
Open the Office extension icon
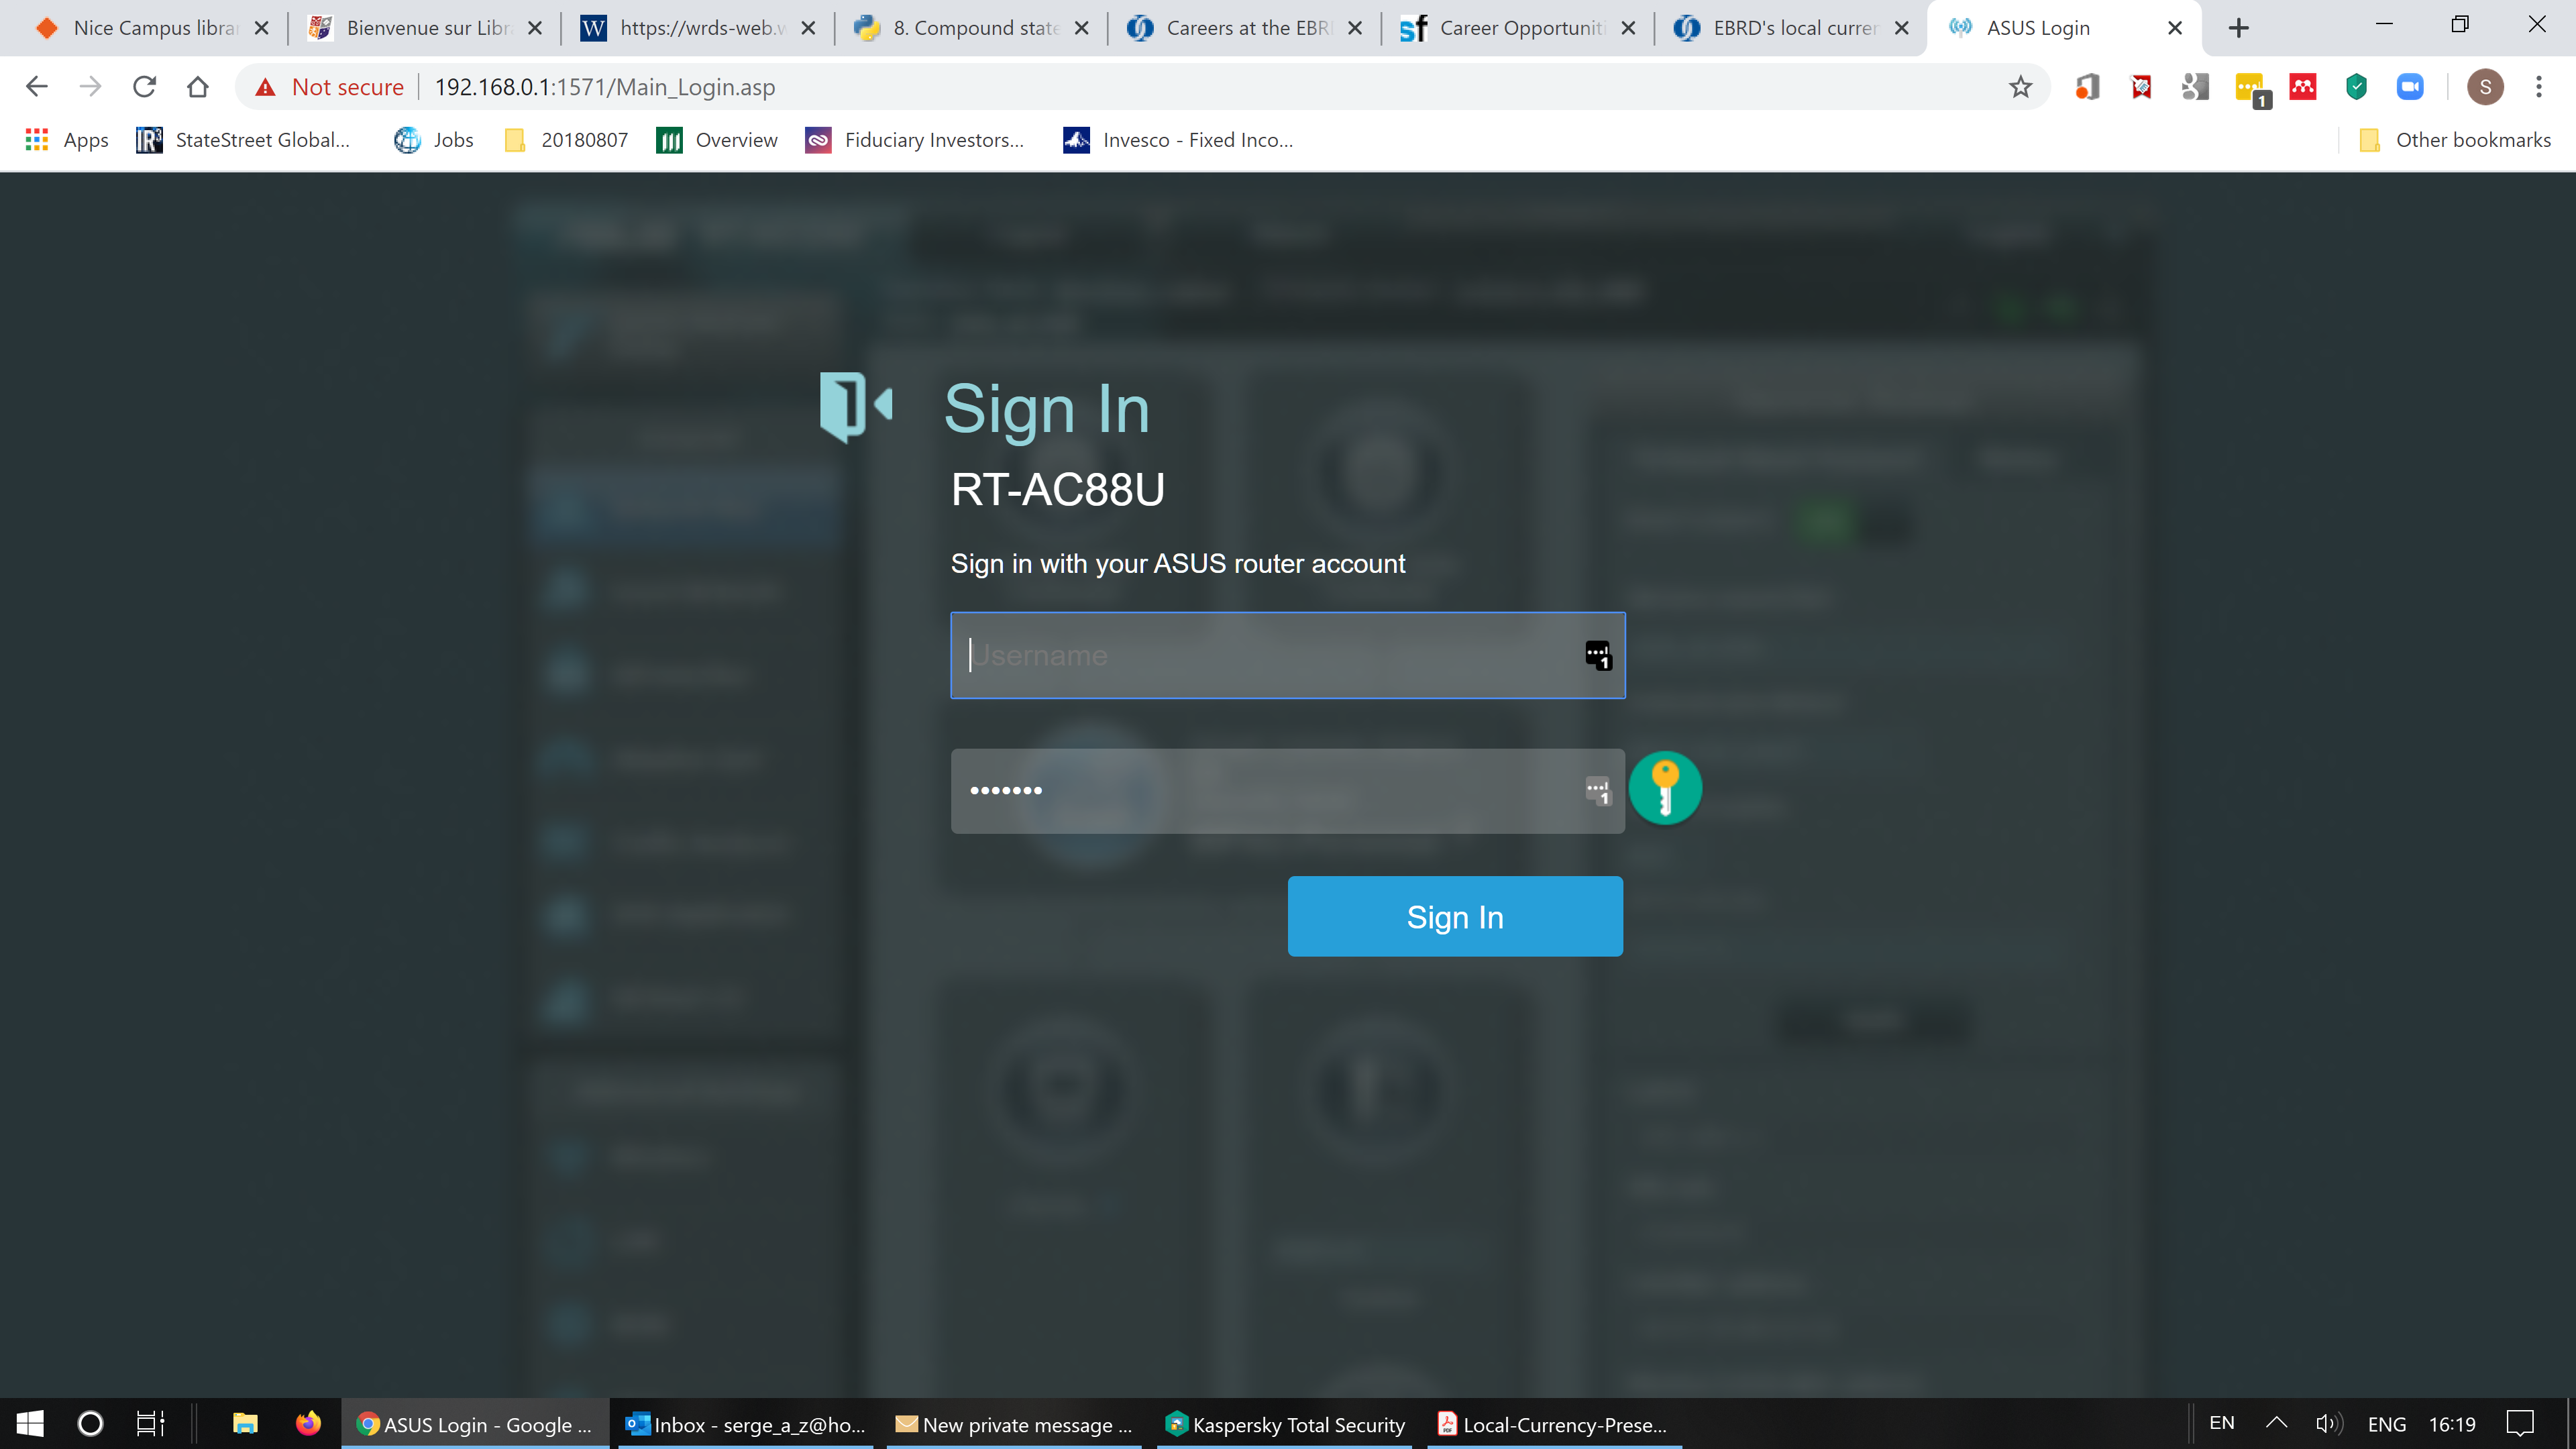click(2087, 87)
